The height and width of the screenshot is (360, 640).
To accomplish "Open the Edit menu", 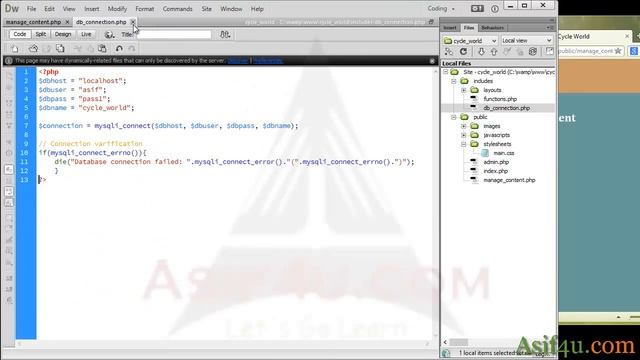I will tap(49, 9).
